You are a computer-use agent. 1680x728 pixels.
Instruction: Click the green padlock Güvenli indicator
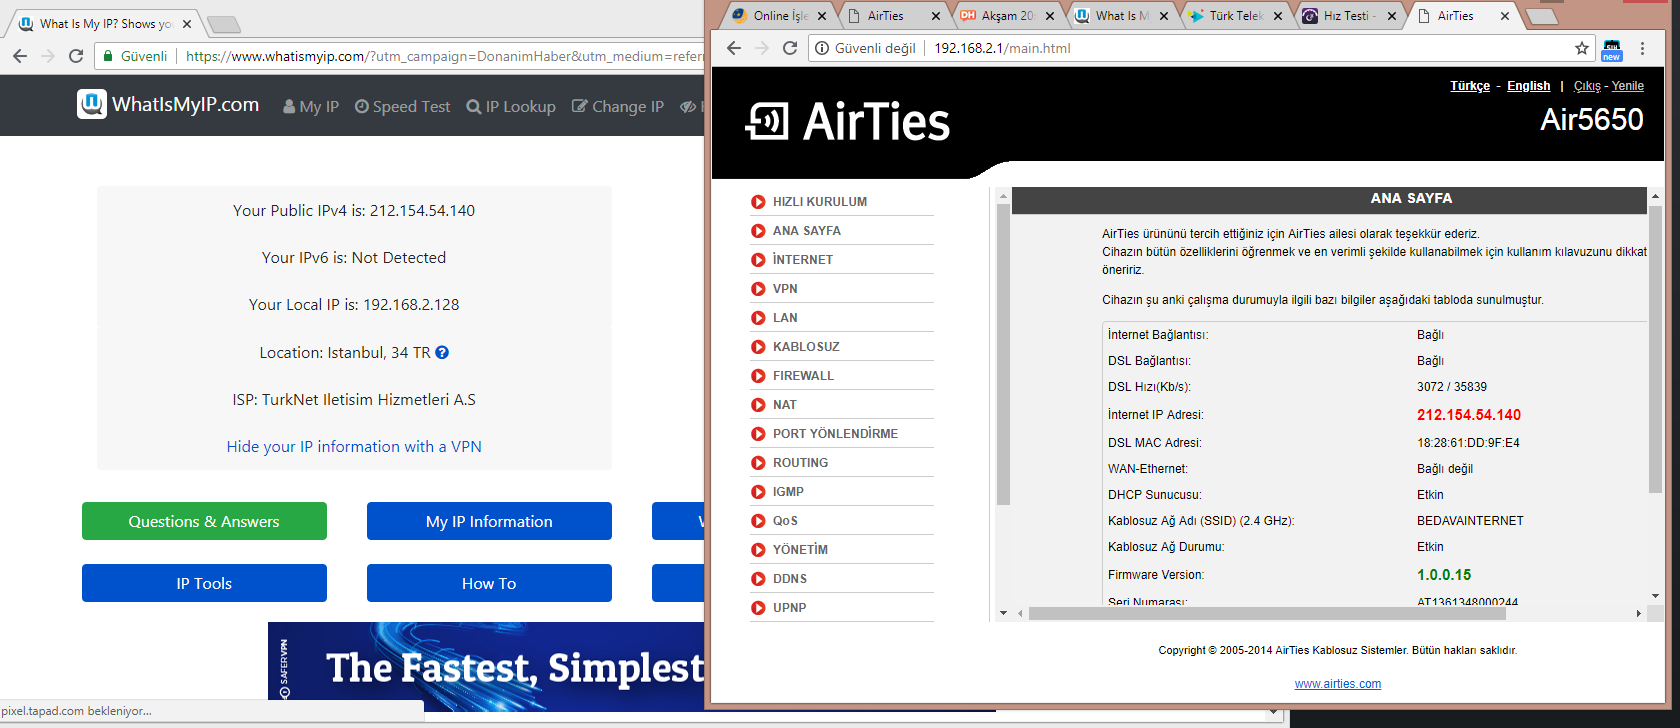pos(135,56)
